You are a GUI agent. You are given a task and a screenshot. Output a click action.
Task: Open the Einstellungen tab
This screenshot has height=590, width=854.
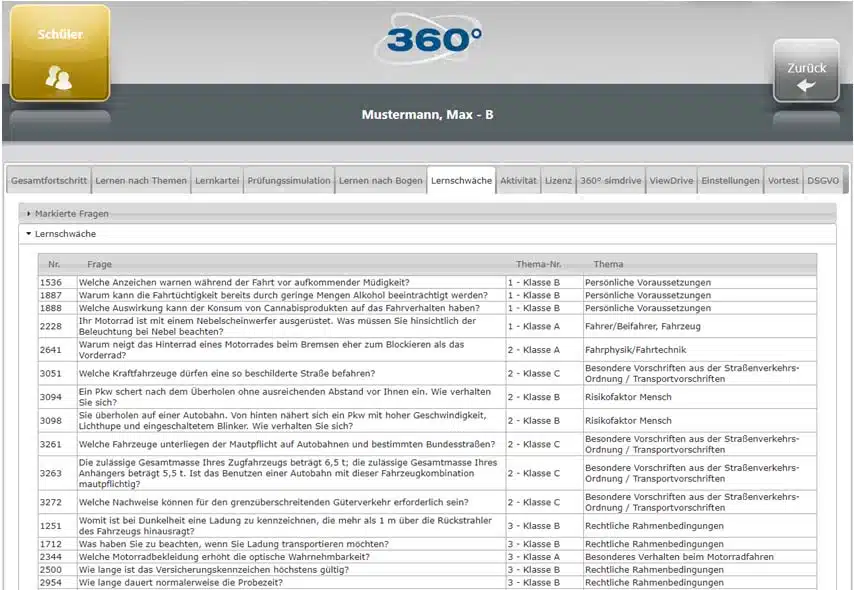730,181
